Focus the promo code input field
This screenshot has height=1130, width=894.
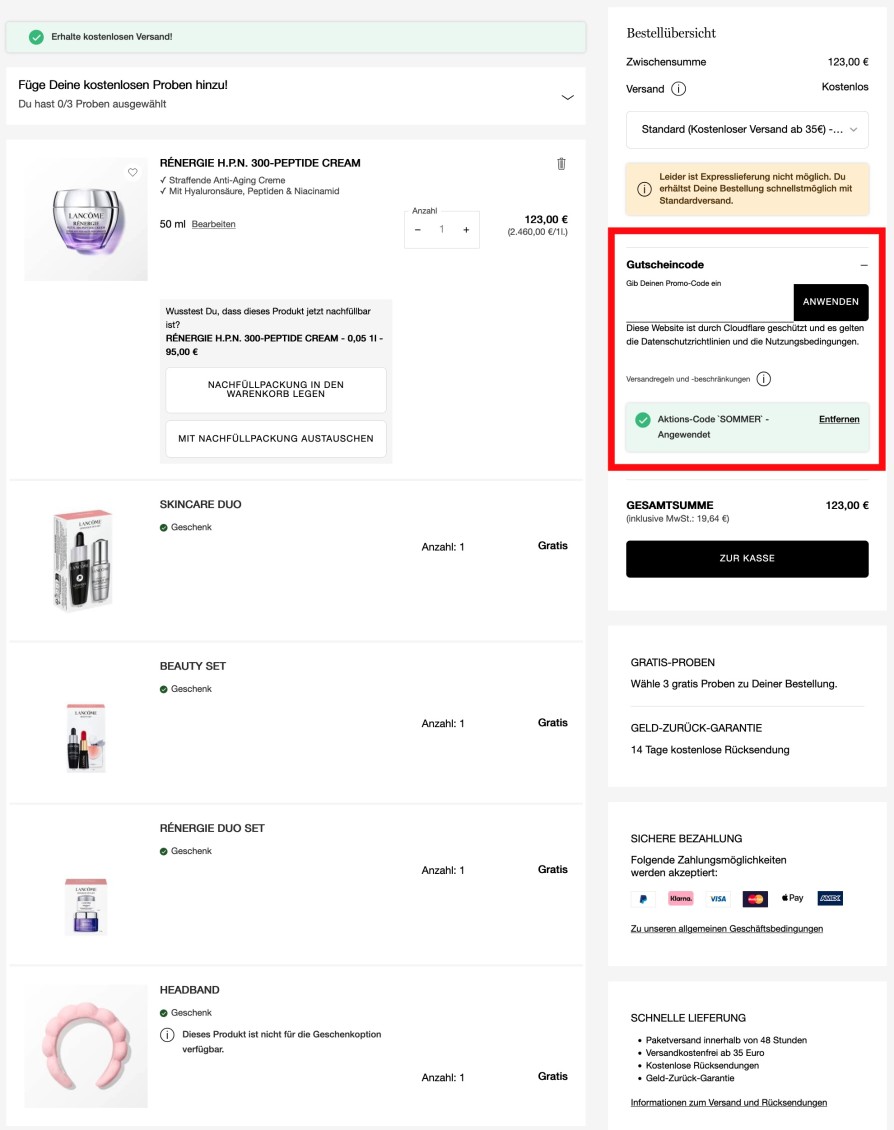[x=710, y=306]
